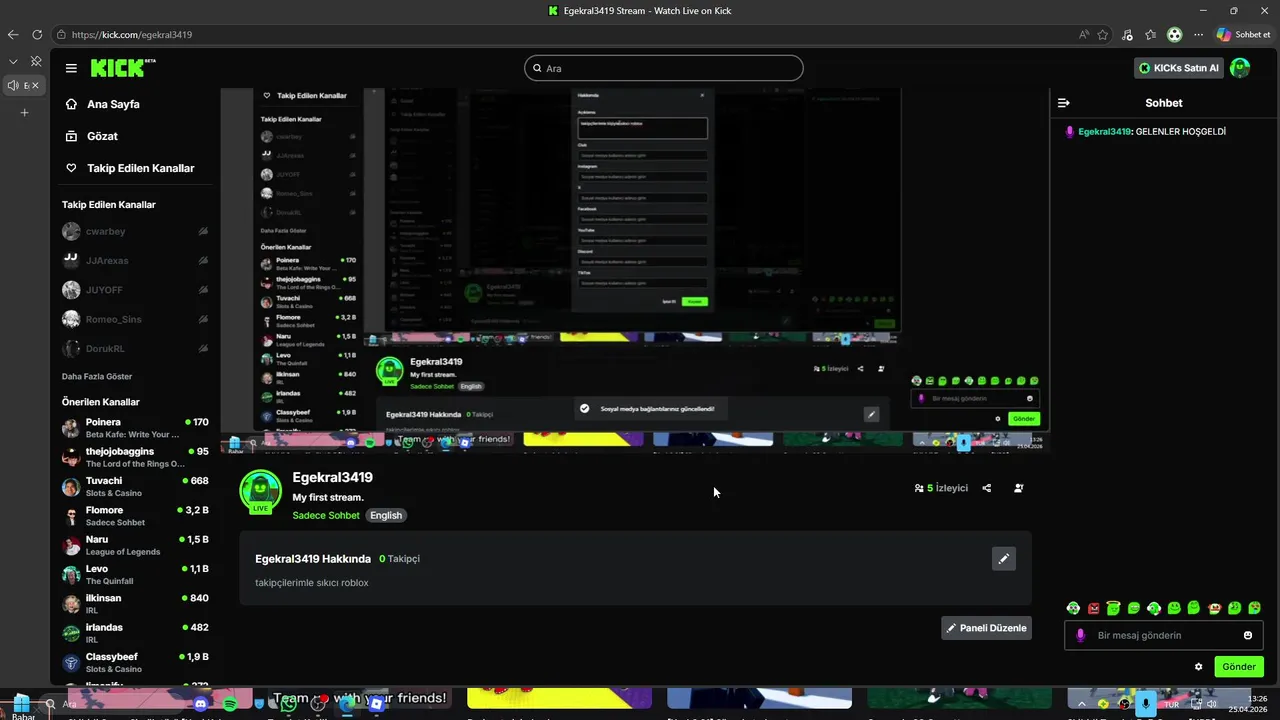Open recommended channel irlandas
The image size is (1280, 720).
pos(136,633)
